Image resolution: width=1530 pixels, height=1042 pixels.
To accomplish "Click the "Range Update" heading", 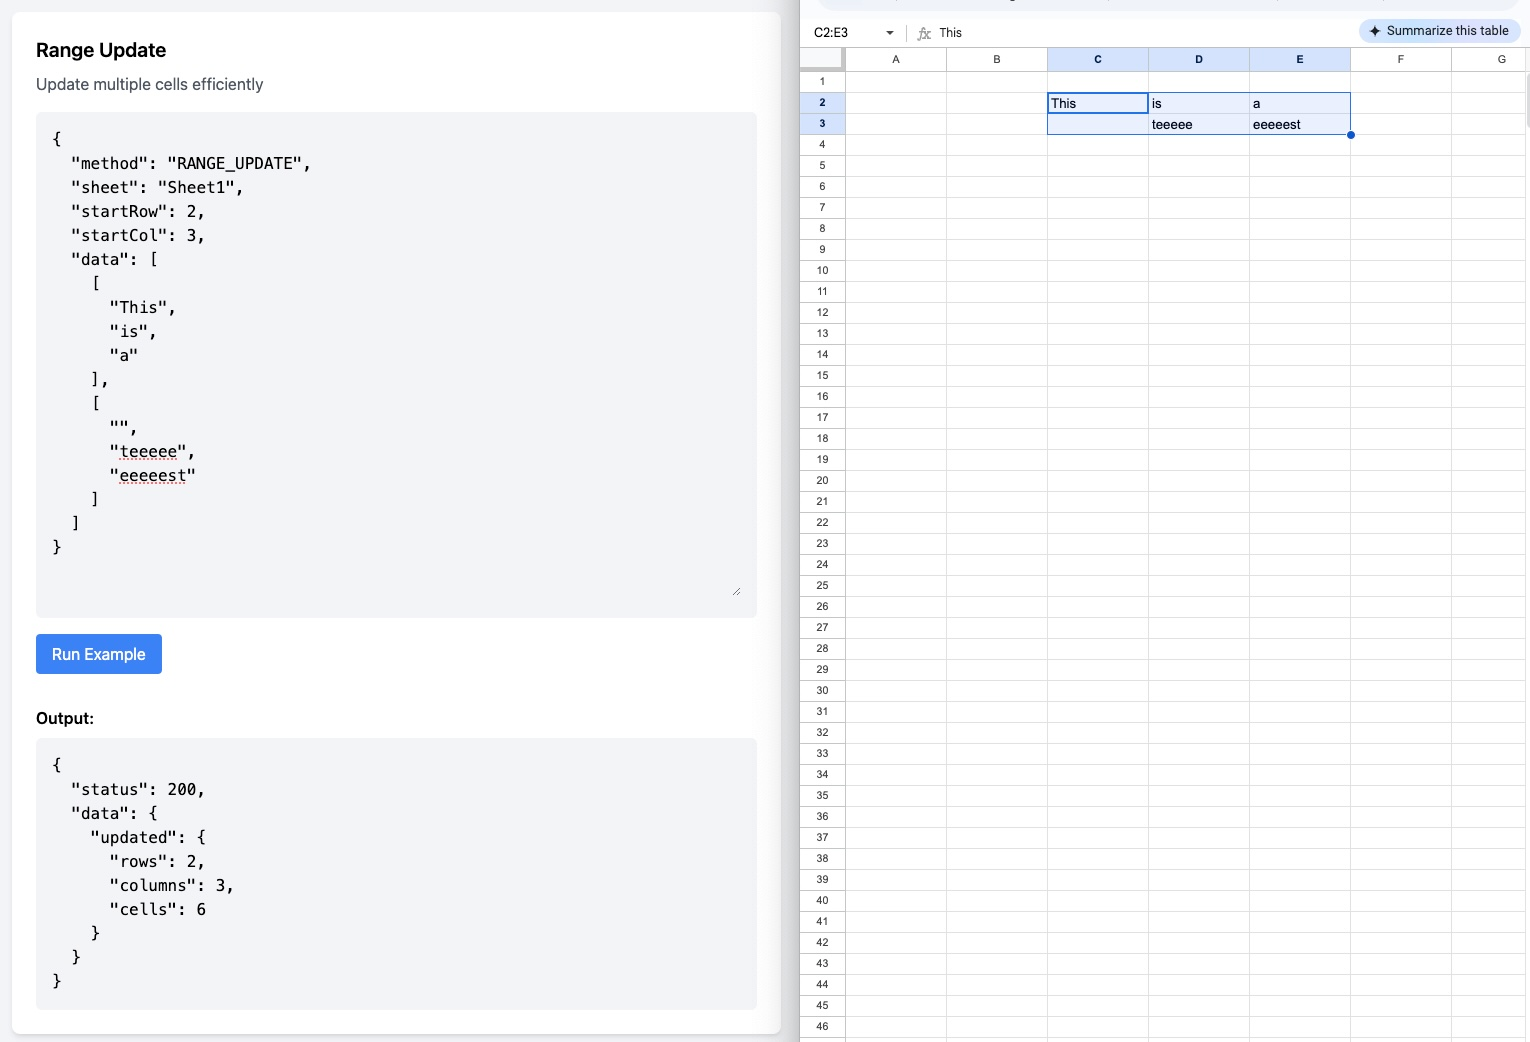I will pyautogui.click(x=101, y=50).
